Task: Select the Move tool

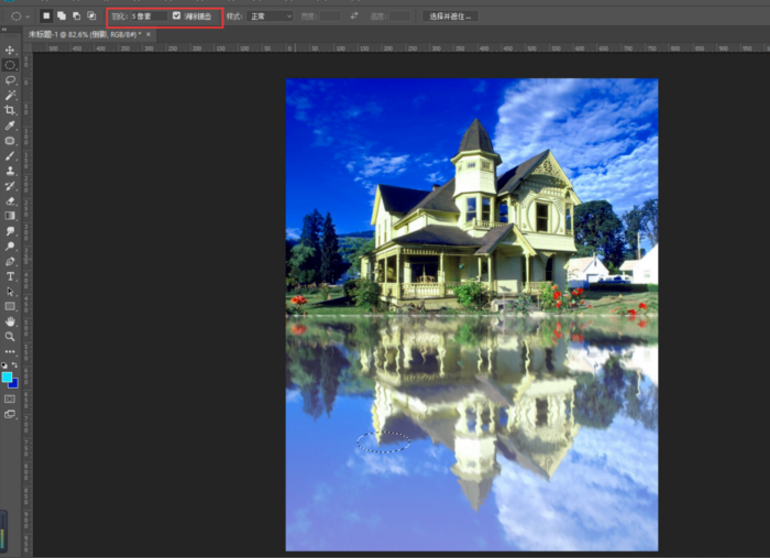Action: [10, 50]
